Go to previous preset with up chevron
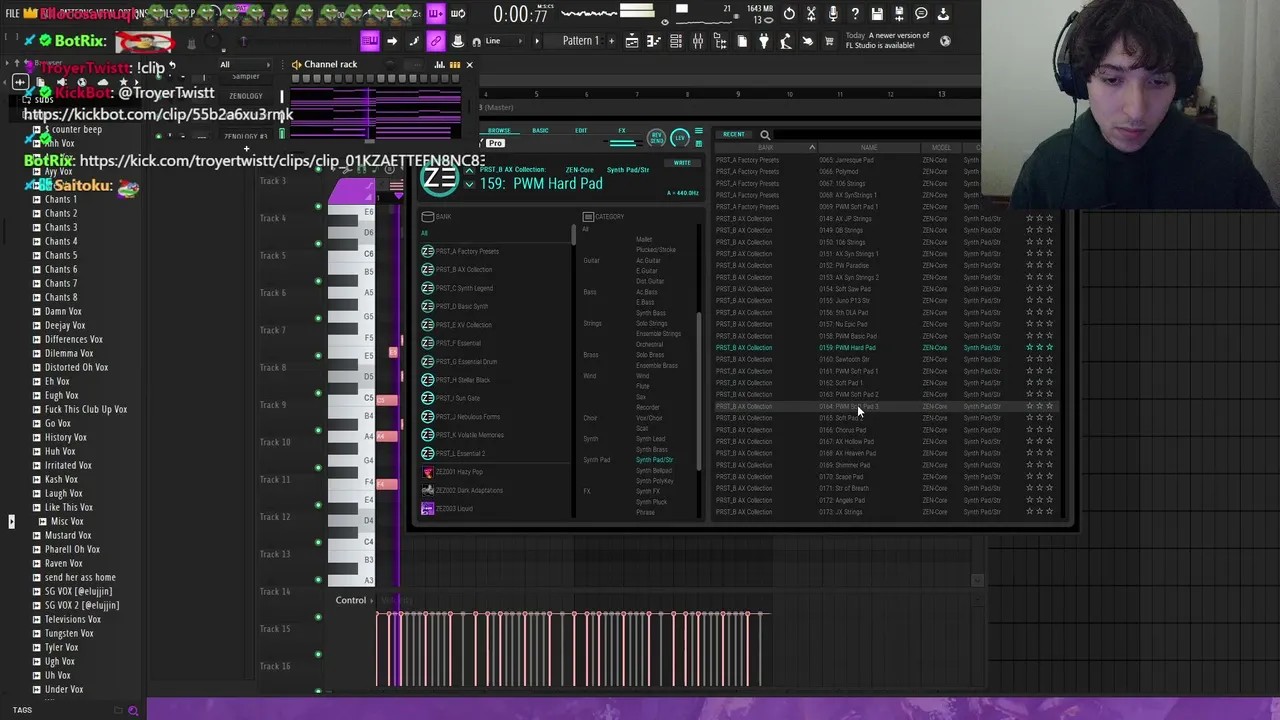This screenshot has width=1280, height=720. point(469,172)
